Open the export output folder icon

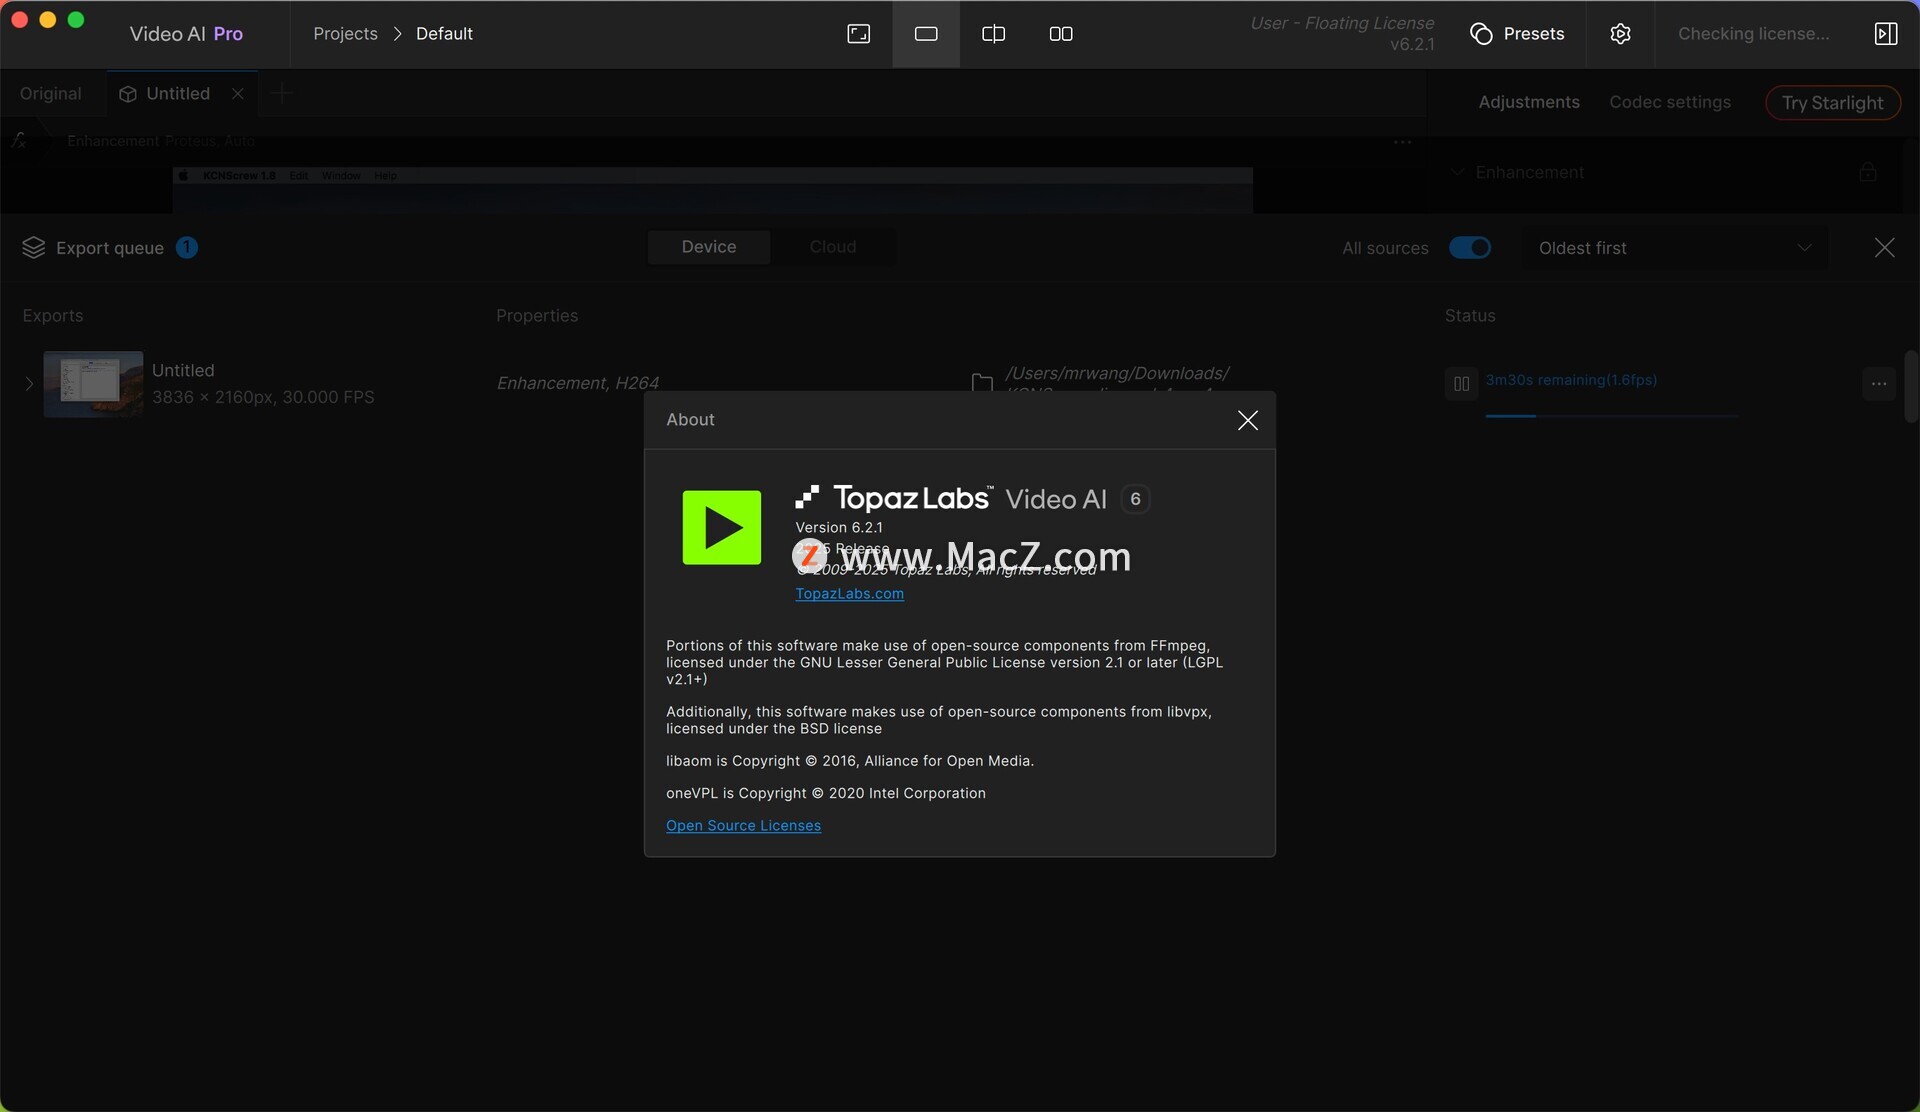tap(982, 382)
